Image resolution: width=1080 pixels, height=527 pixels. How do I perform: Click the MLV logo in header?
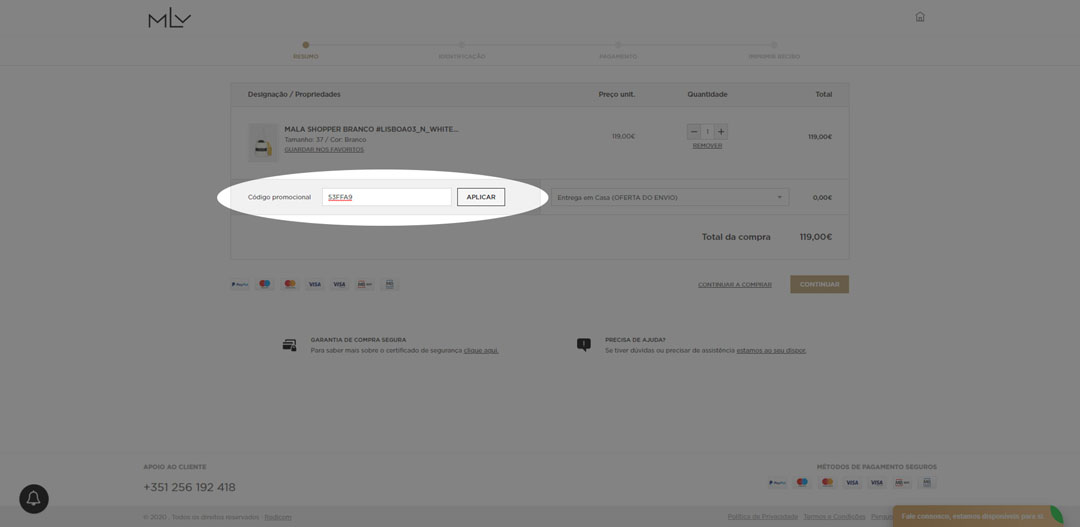click(169, 18)
